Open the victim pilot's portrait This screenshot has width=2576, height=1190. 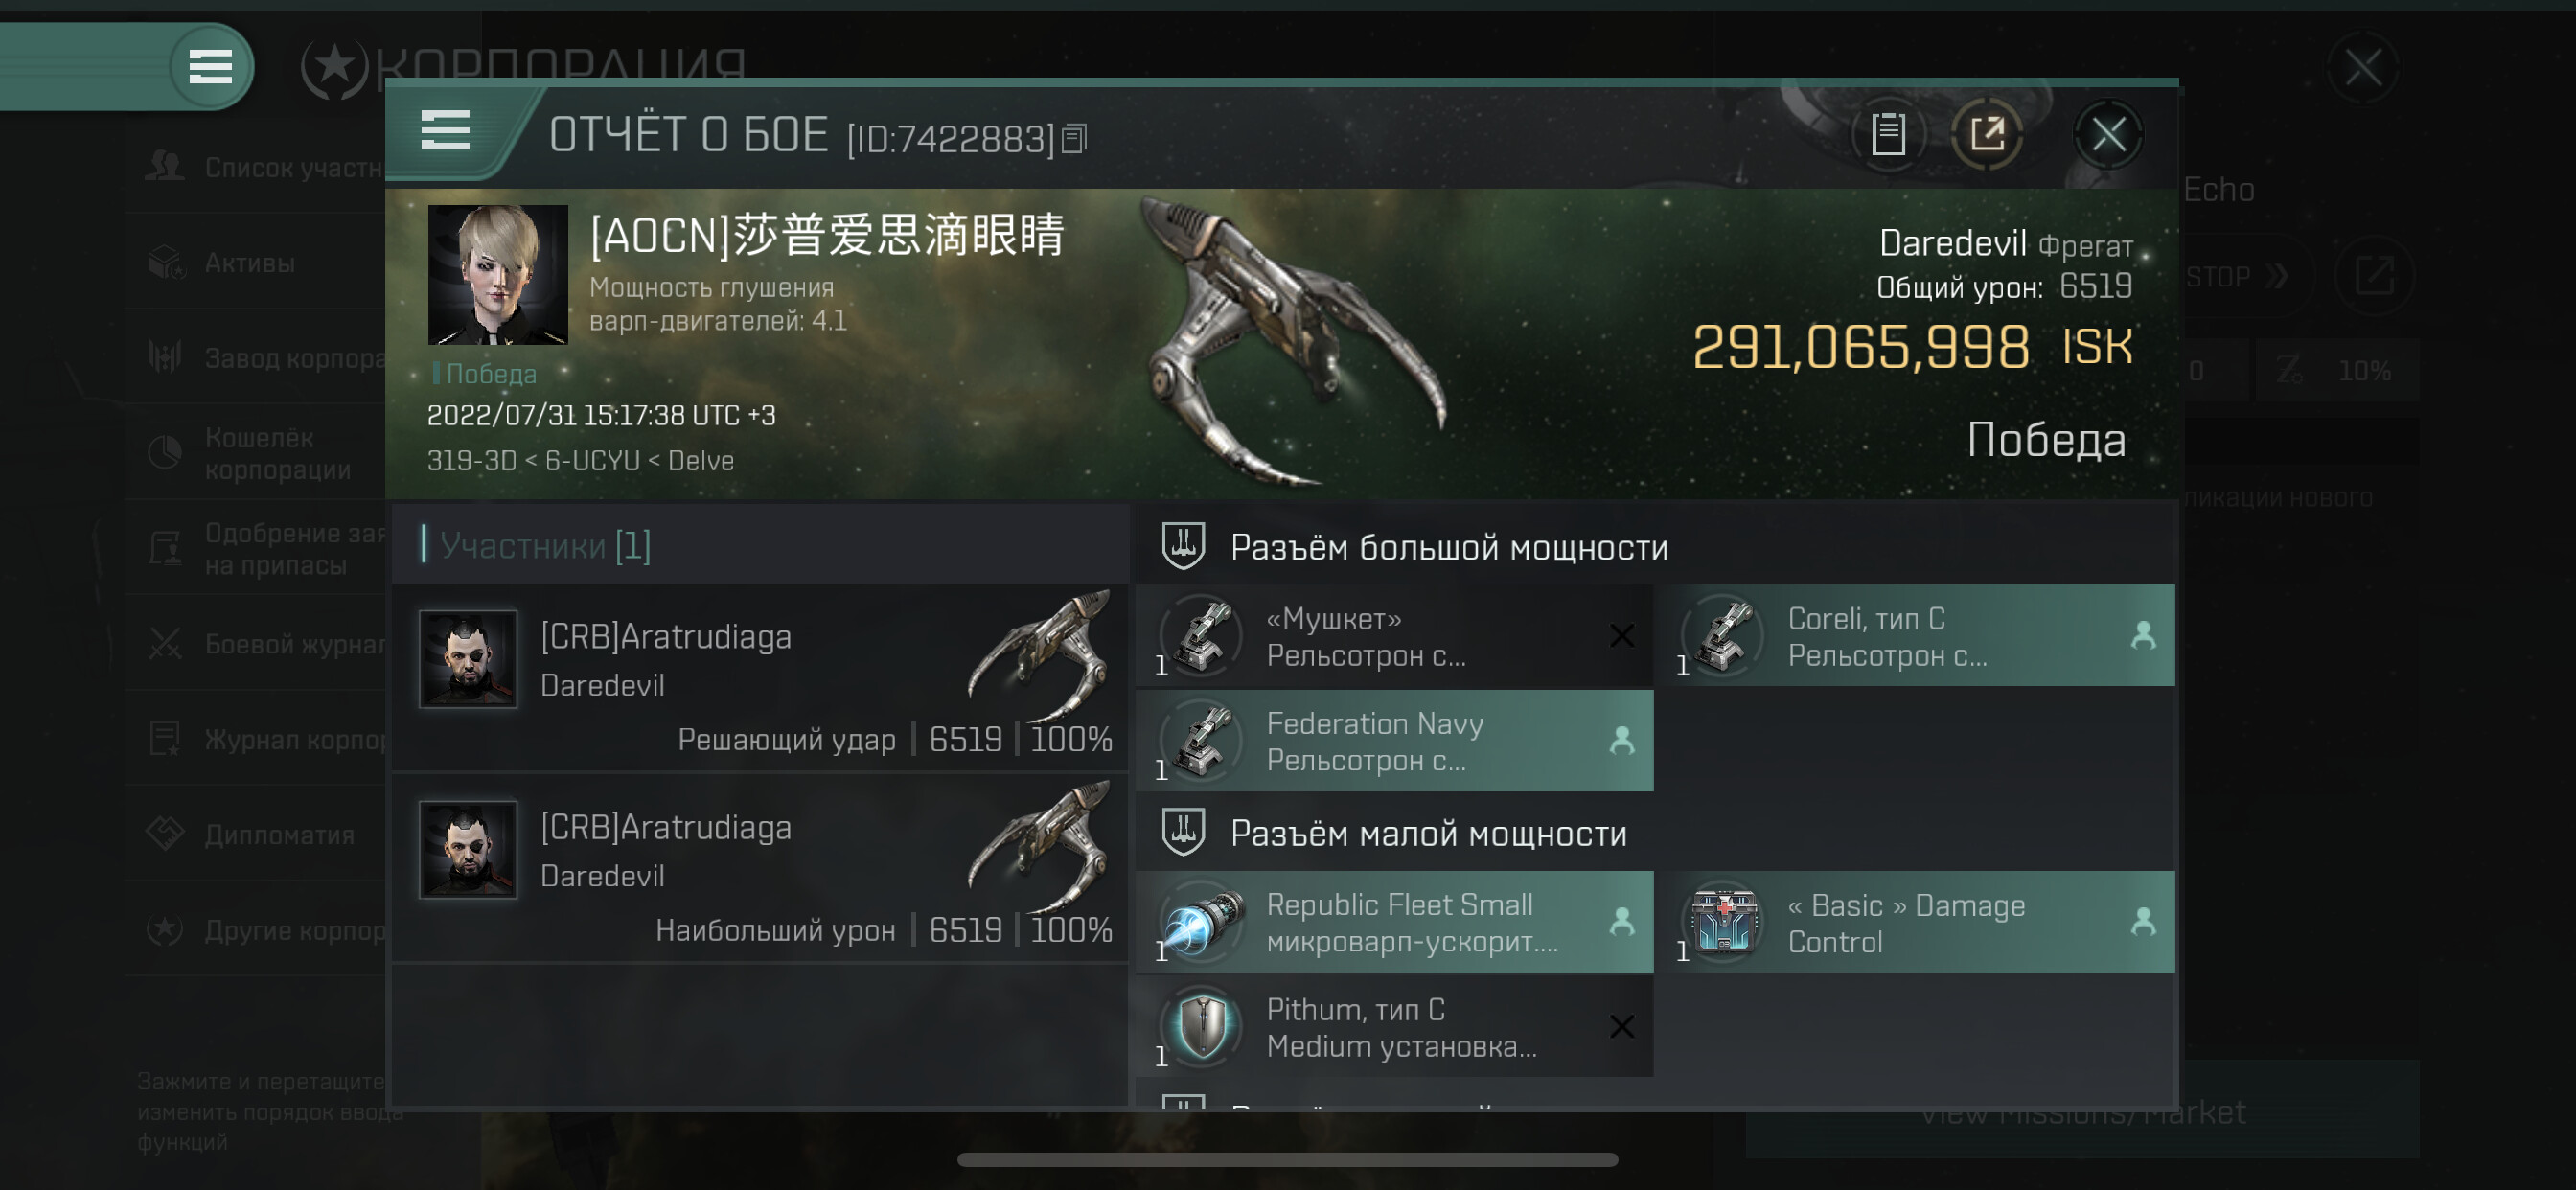pyautogui.click(x=497, y=275)
